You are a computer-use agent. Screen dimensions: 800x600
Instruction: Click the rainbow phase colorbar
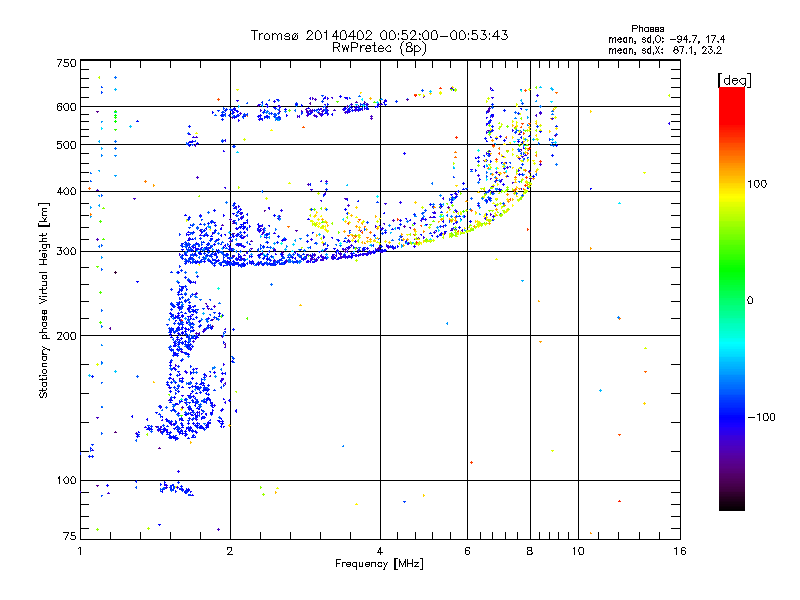click(732, 299)
